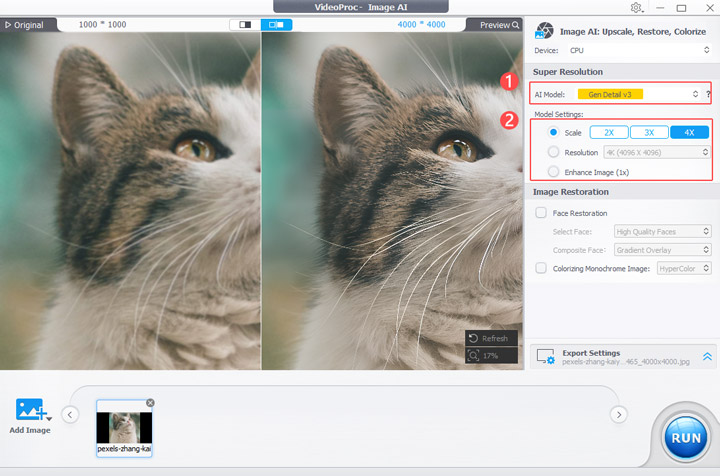Remove the cat thumbnail with X
This screenshot has height=476, width=720.
click(150, 403)
